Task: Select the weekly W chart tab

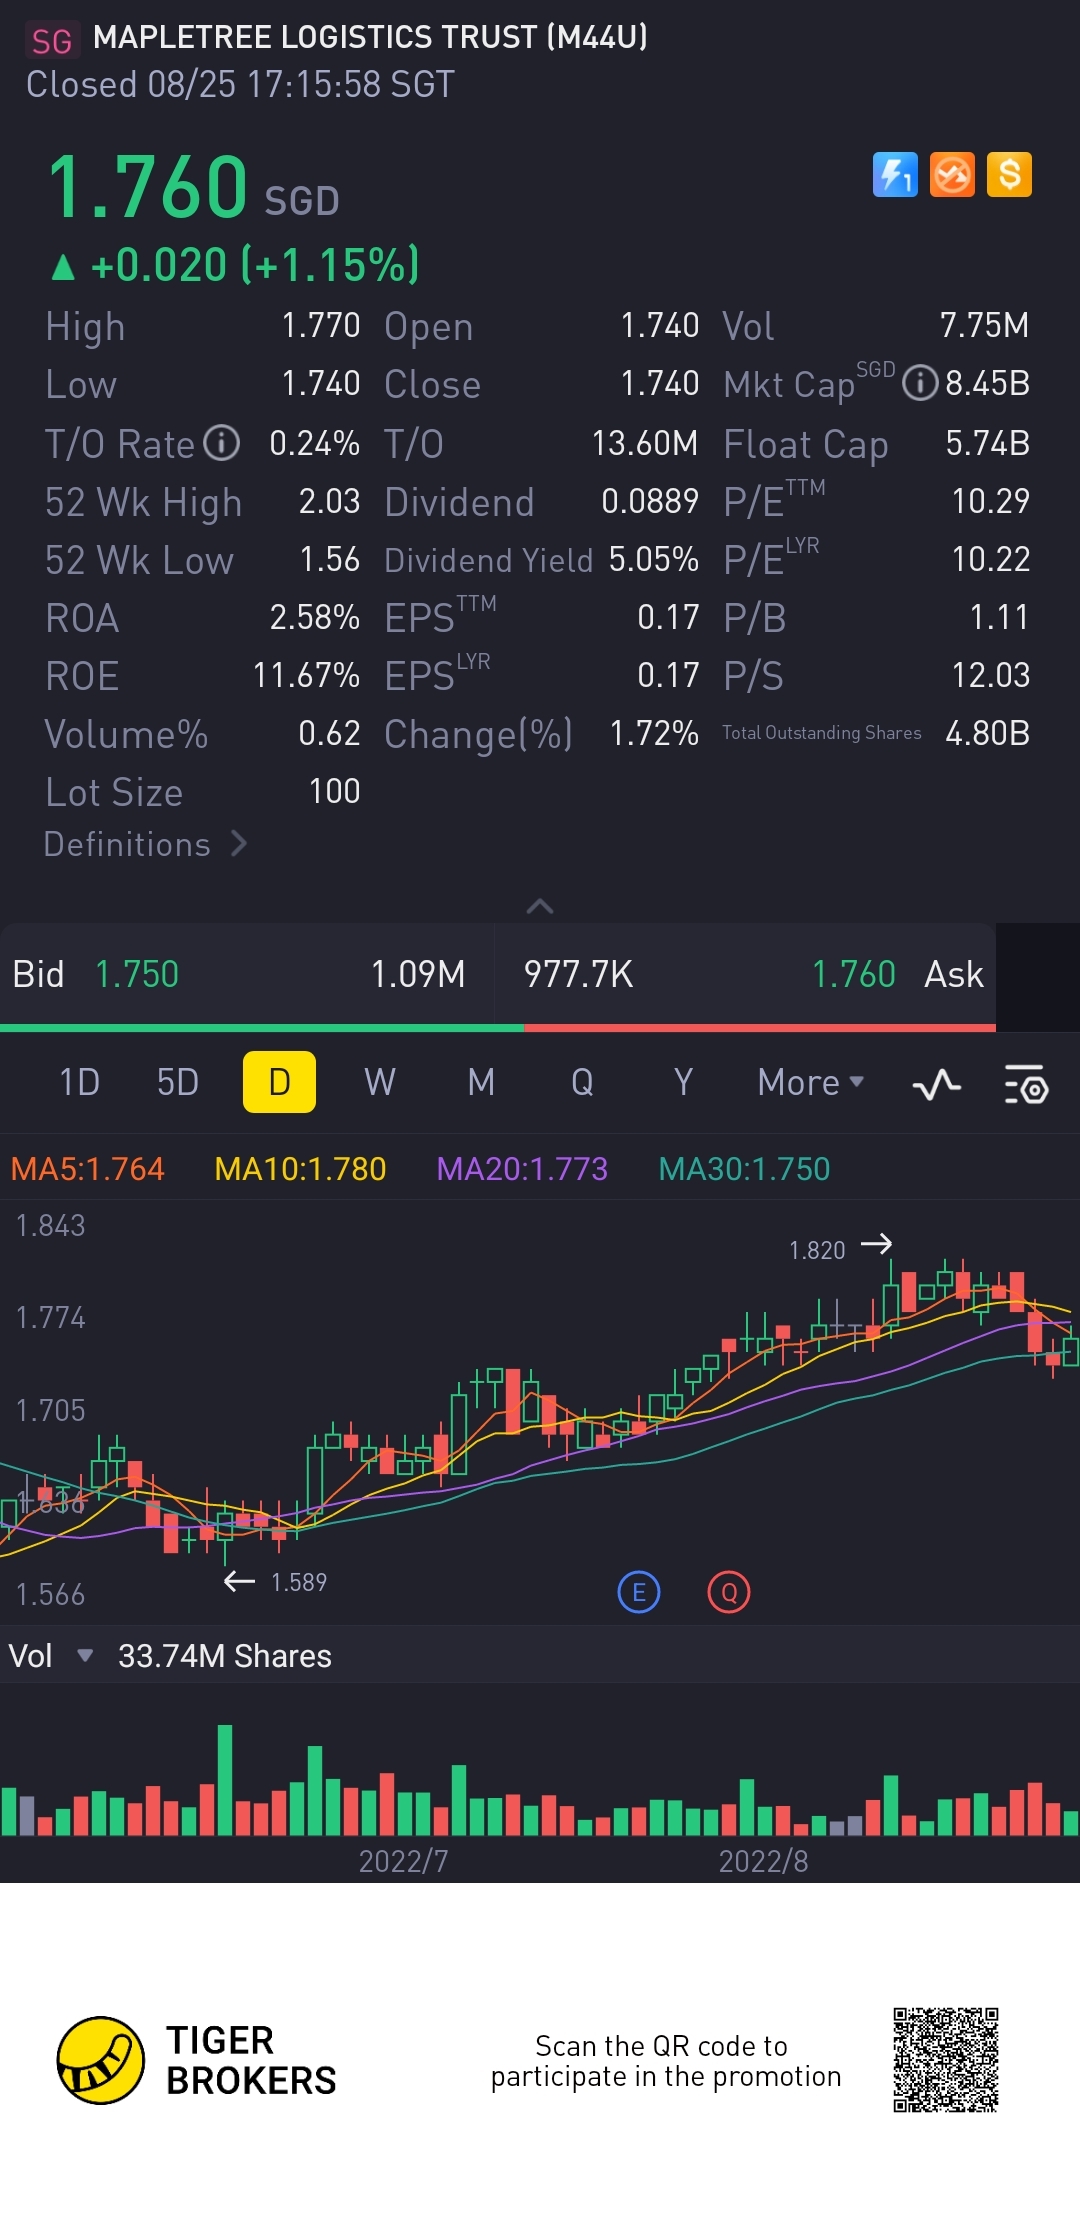Action: pyautogui.click(x=380, y=1082)
